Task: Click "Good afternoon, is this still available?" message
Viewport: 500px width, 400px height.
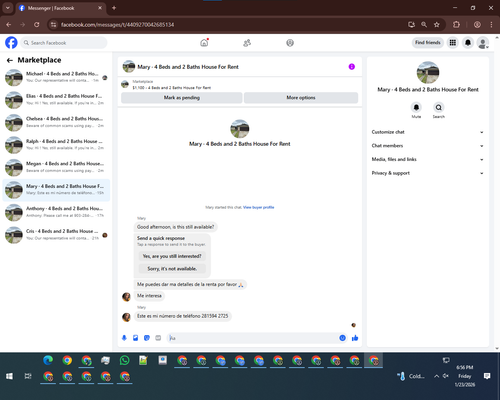Action: [176, 227]
